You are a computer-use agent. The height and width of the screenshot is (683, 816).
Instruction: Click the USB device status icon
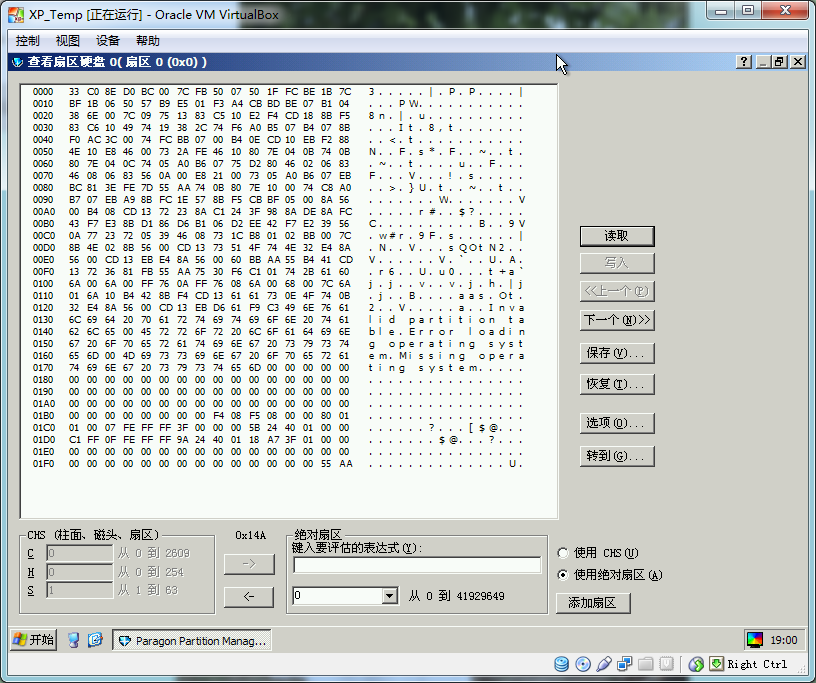click(x=604, y=664)
